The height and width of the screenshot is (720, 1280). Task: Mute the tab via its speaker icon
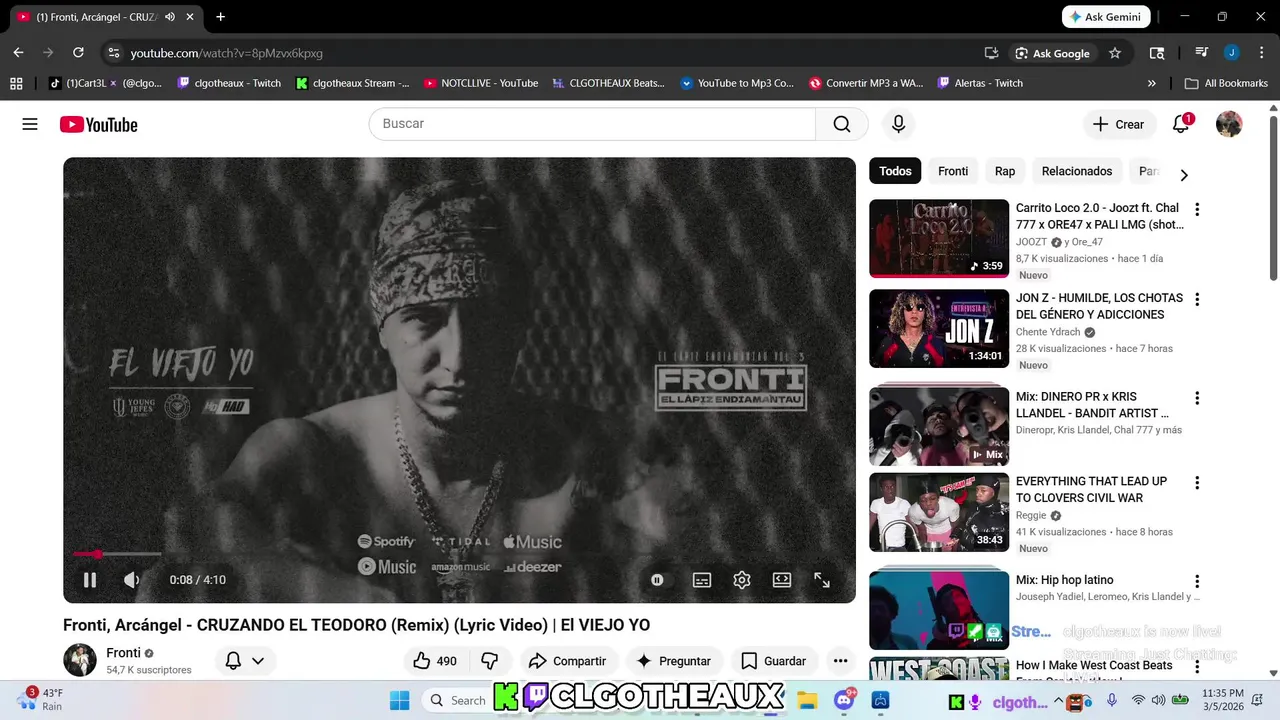click(169, 17)
